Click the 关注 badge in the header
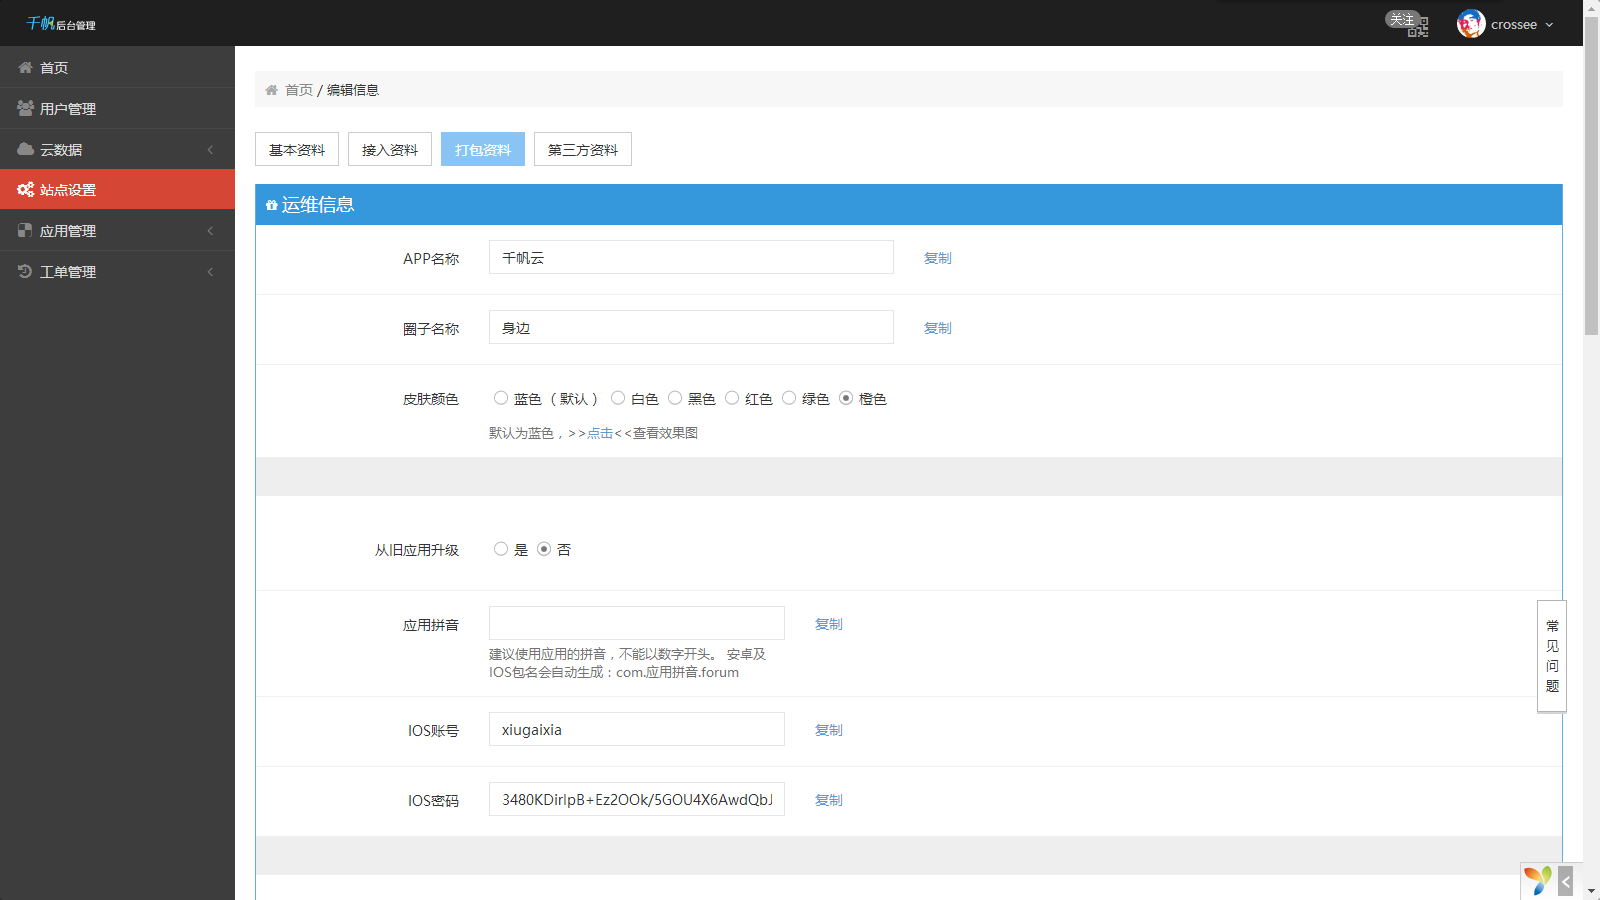This screenshot has width=1600, height=900. (1402, 19)
